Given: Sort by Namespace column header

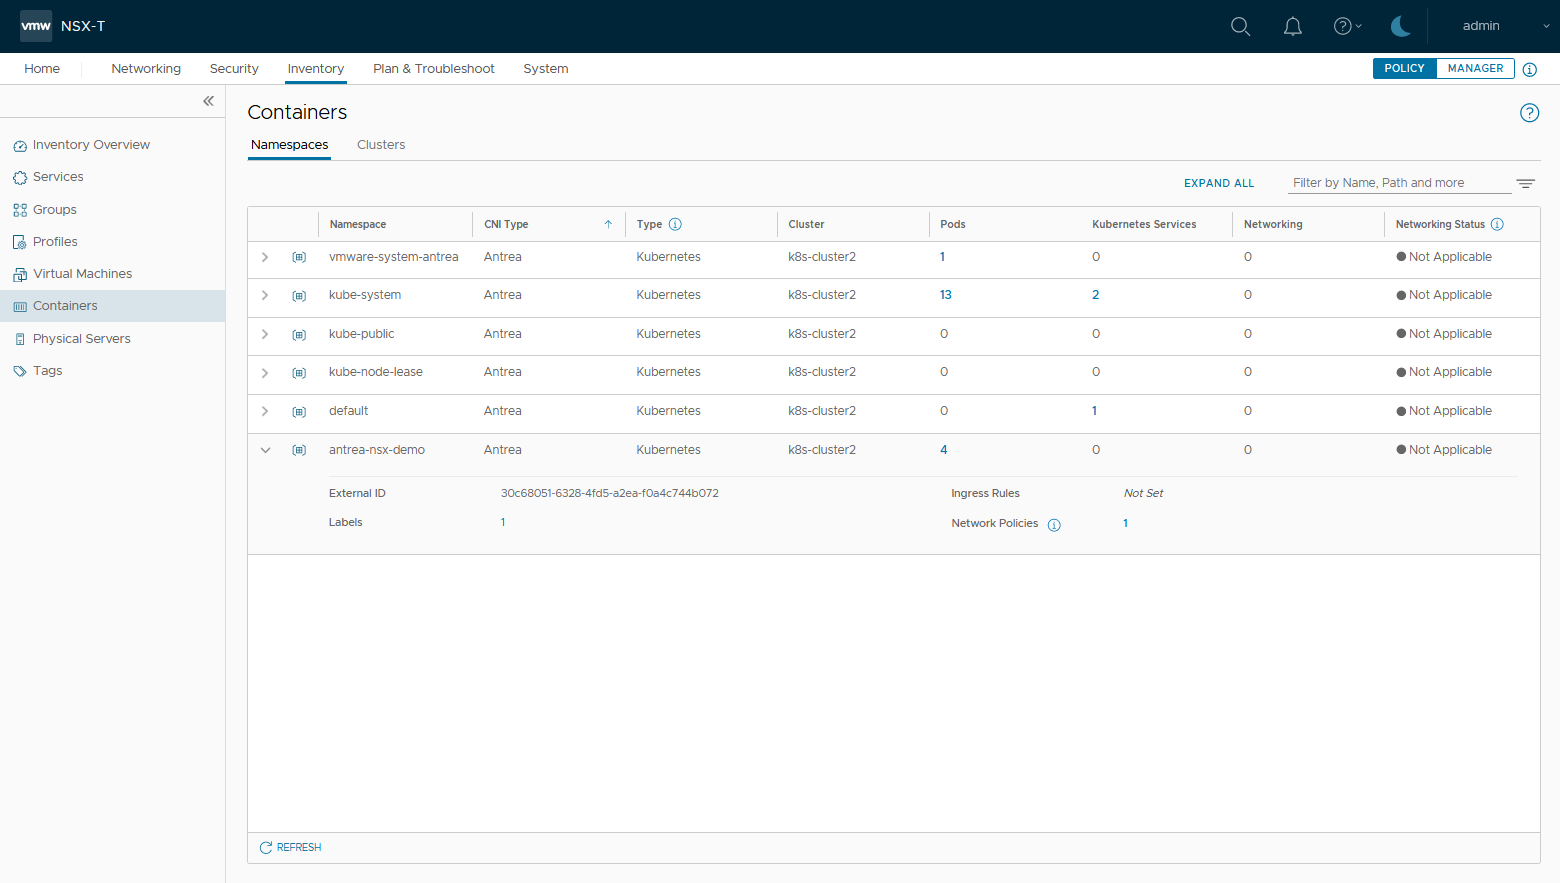Looking at the screenshot, I should 358,224.
